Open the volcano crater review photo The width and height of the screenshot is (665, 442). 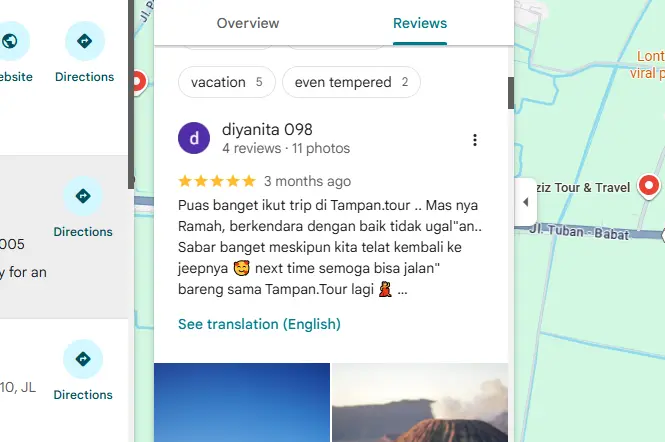tap(420, 402)
